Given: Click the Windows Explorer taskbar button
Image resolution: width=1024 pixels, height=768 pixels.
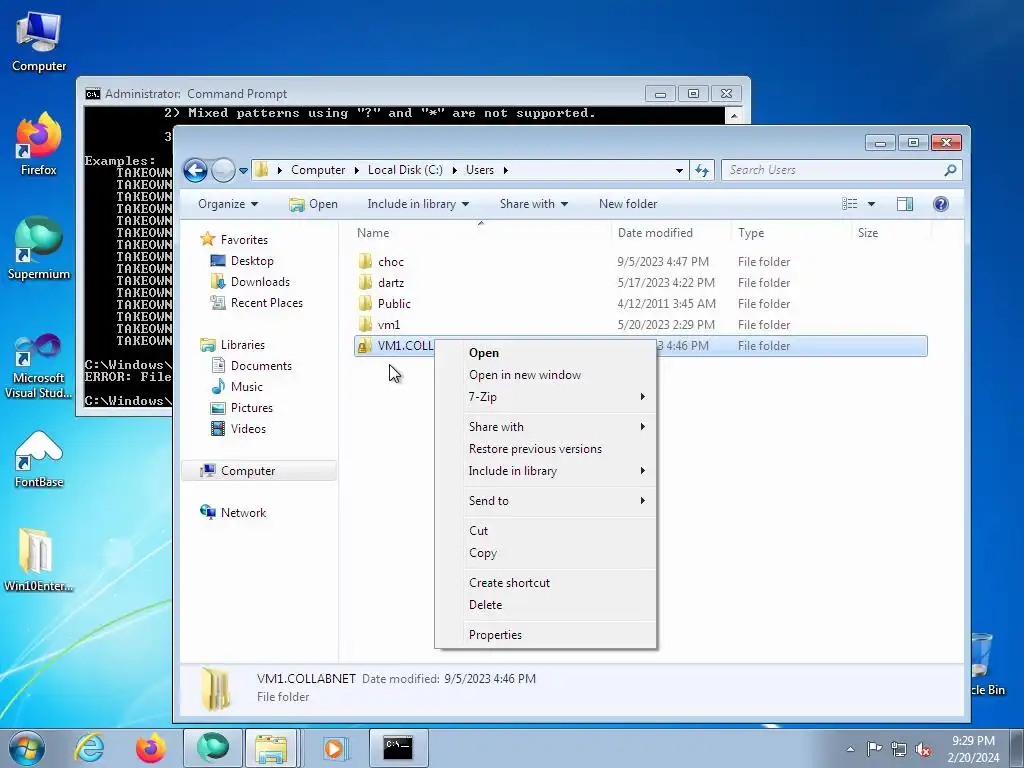Looking at the screenshot, I should pos(272,748).
